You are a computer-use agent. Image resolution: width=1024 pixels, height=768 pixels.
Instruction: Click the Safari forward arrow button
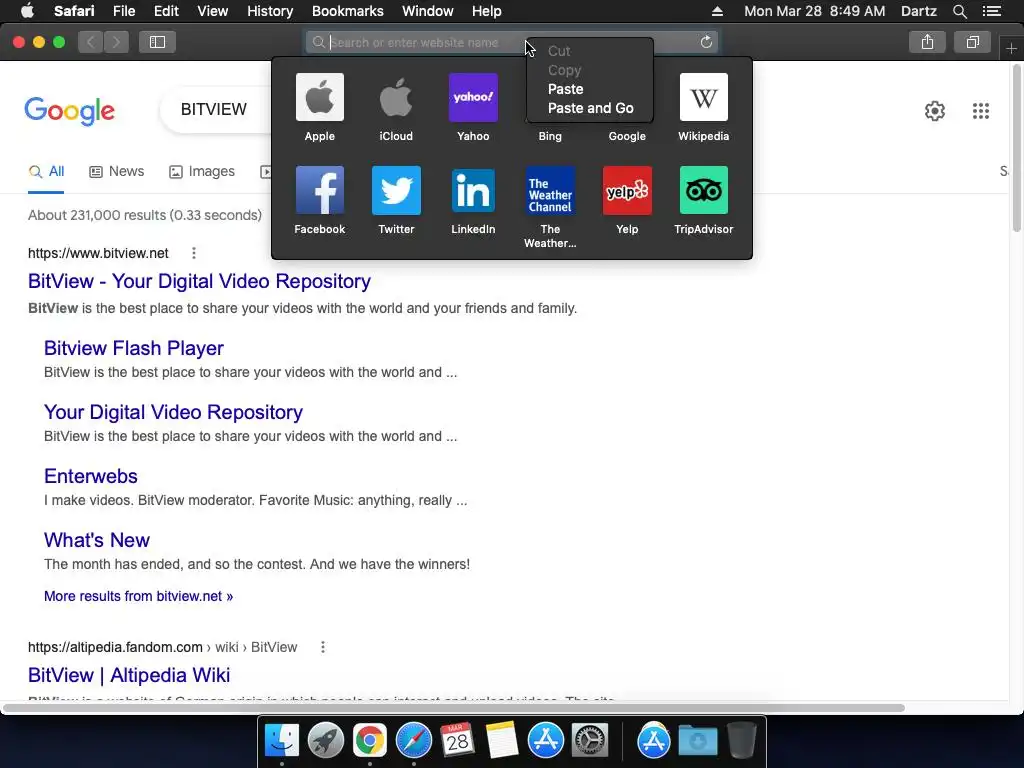point(116,42)
